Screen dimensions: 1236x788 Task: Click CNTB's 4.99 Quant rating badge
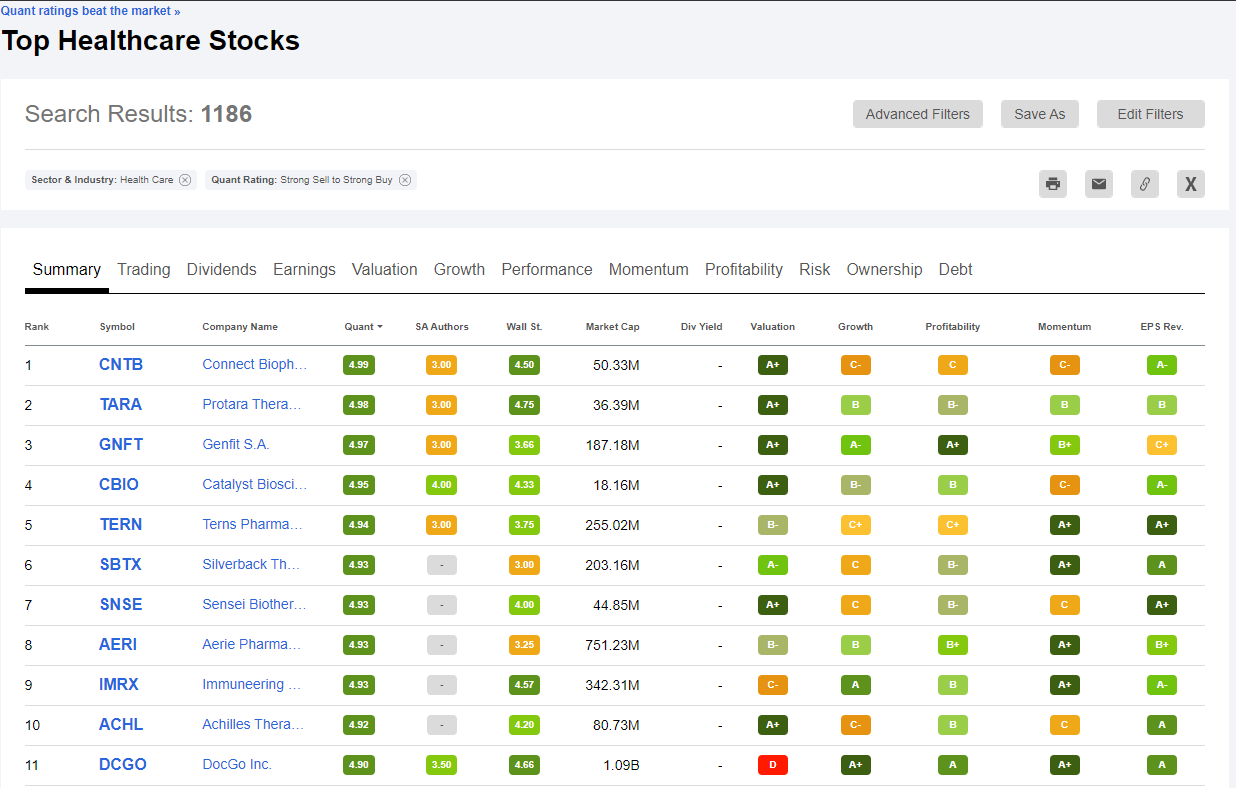[x=359, y=365]
